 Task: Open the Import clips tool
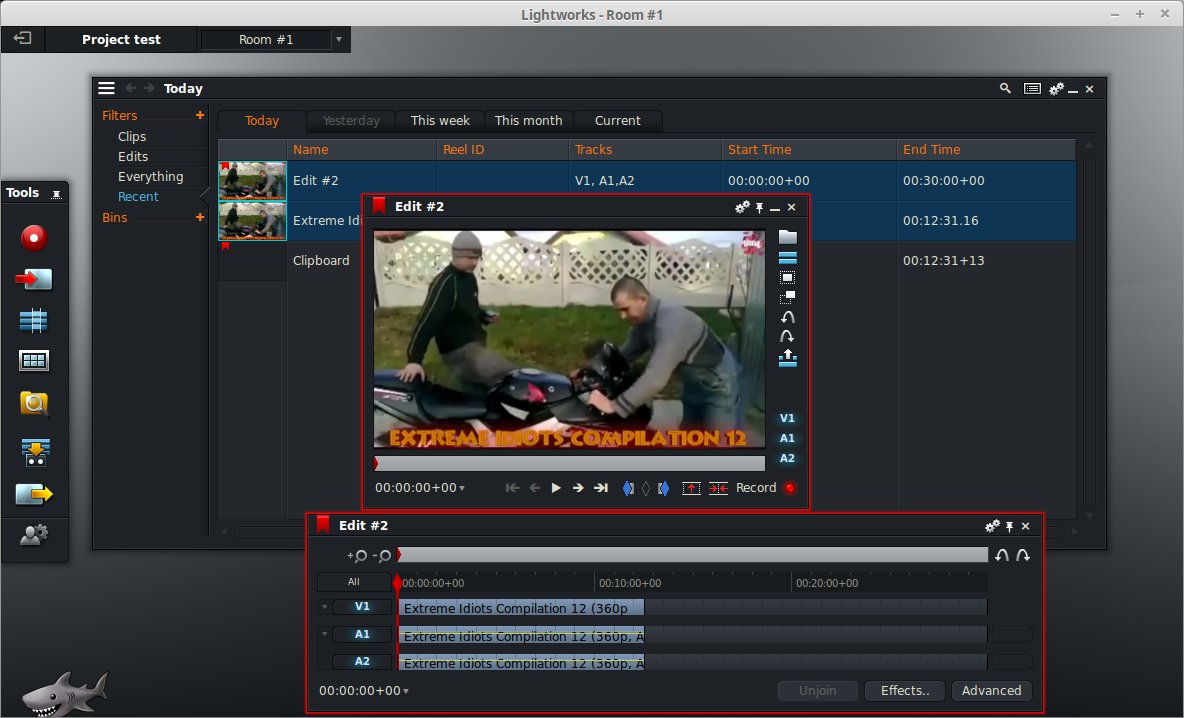click(x=34, y=279)
